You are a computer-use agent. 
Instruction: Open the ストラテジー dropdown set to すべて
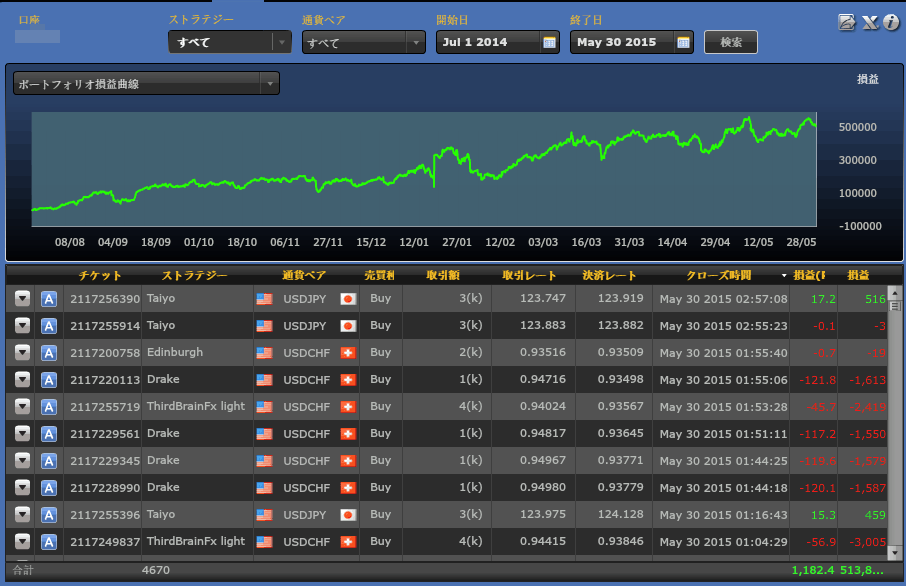pos(230,42)
